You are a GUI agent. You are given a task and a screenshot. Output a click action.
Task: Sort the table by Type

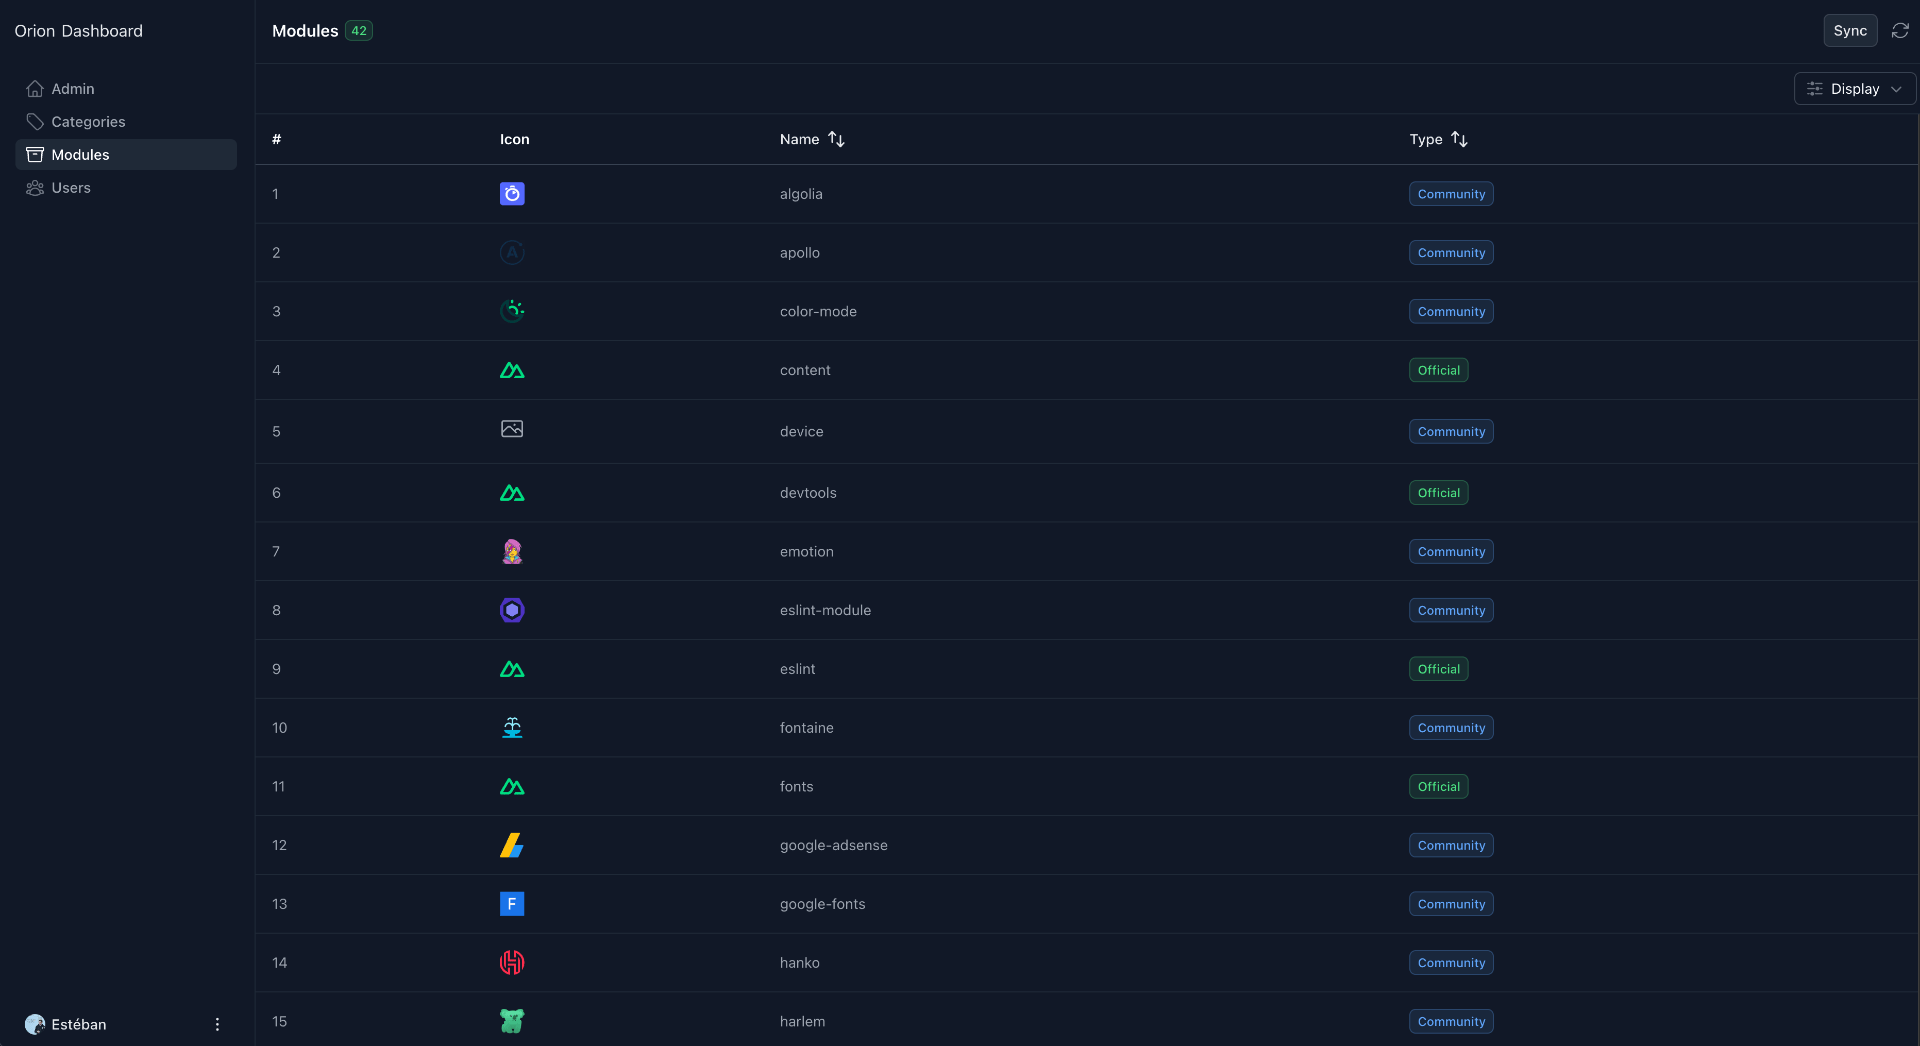[x=1438, y=139]
